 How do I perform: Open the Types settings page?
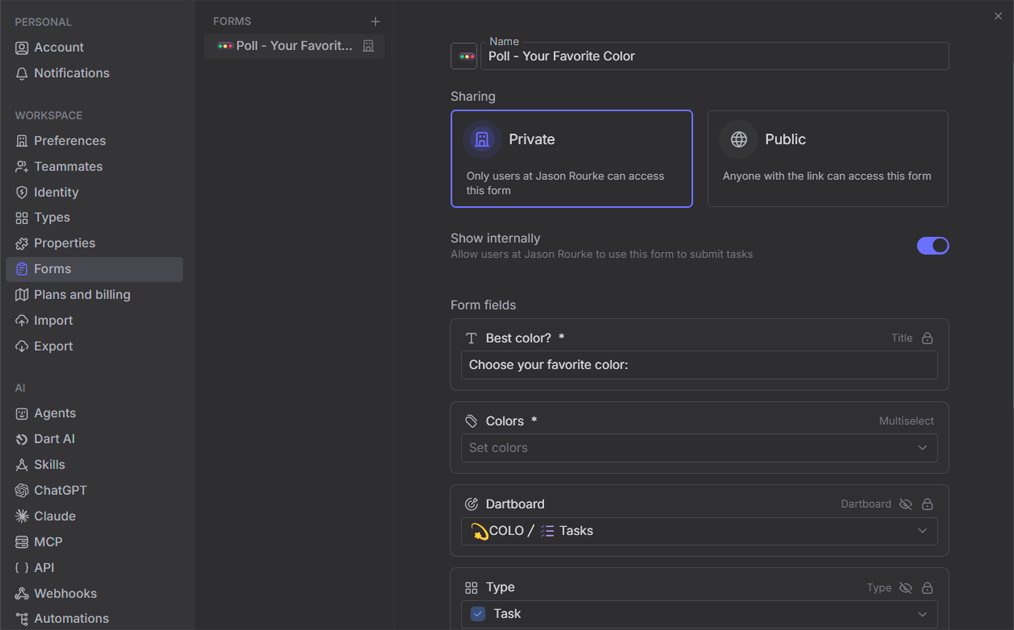(94, 217)
